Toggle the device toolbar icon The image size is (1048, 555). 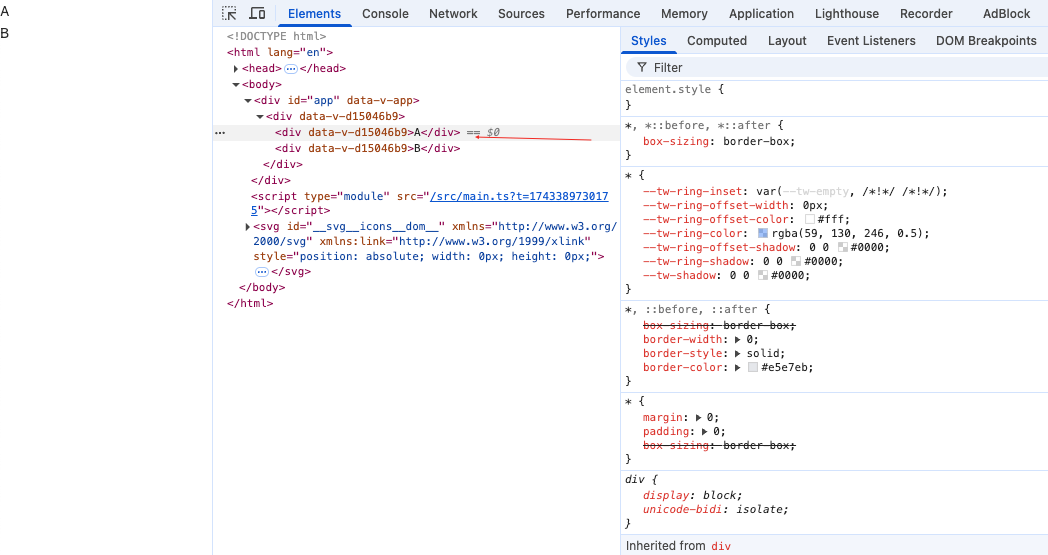pos(257,13)
